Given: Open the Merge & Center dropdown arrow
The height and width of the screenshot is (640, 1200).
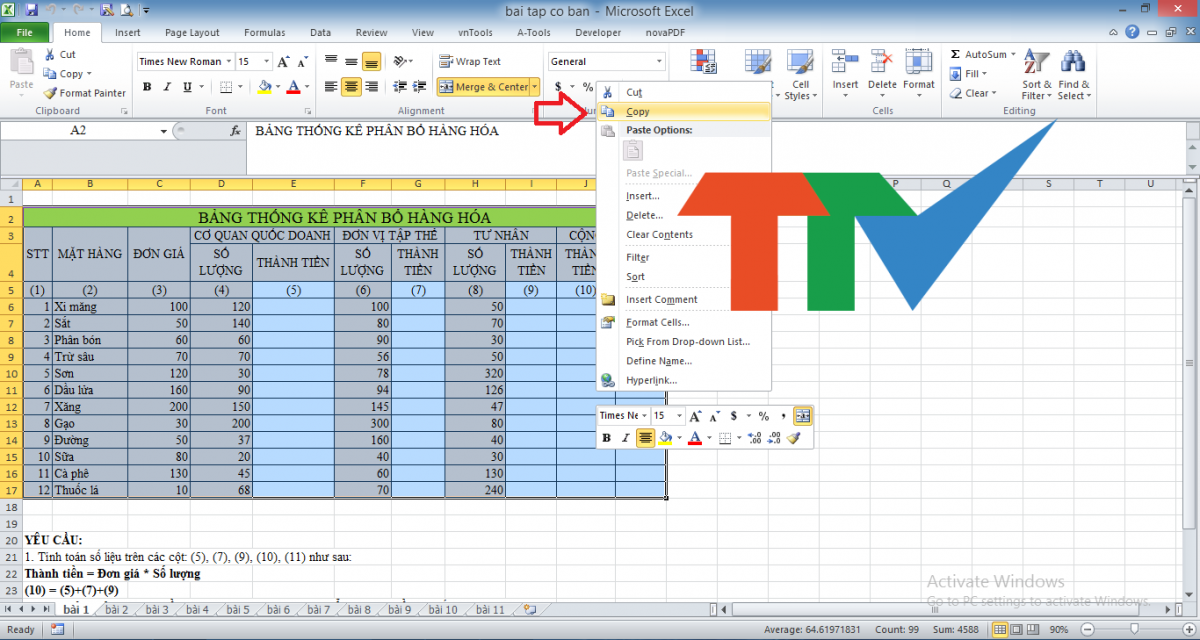Looking at the screenshot, I should [x=535, y=87].
